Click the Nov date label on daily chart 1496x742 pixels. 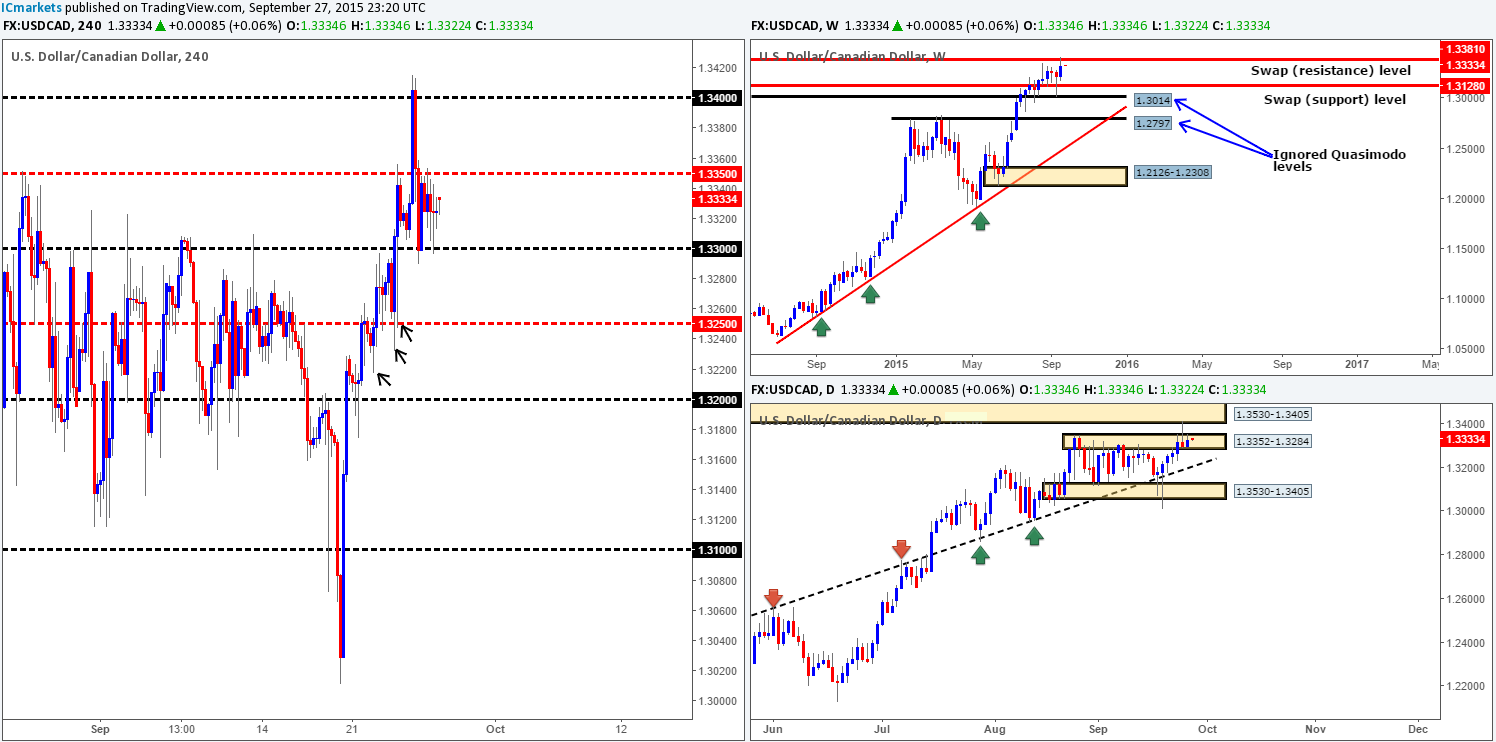coord(1316,728)
